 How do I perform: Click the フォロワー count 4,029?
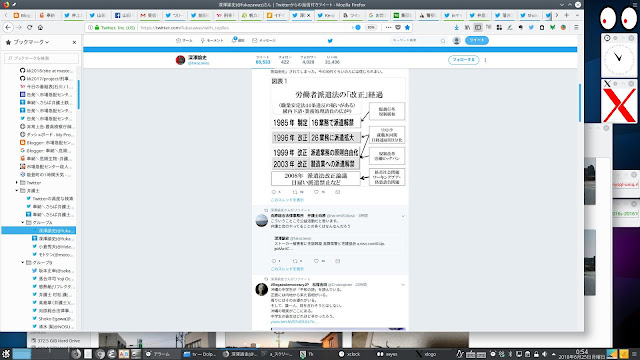[x=308, y=62]
